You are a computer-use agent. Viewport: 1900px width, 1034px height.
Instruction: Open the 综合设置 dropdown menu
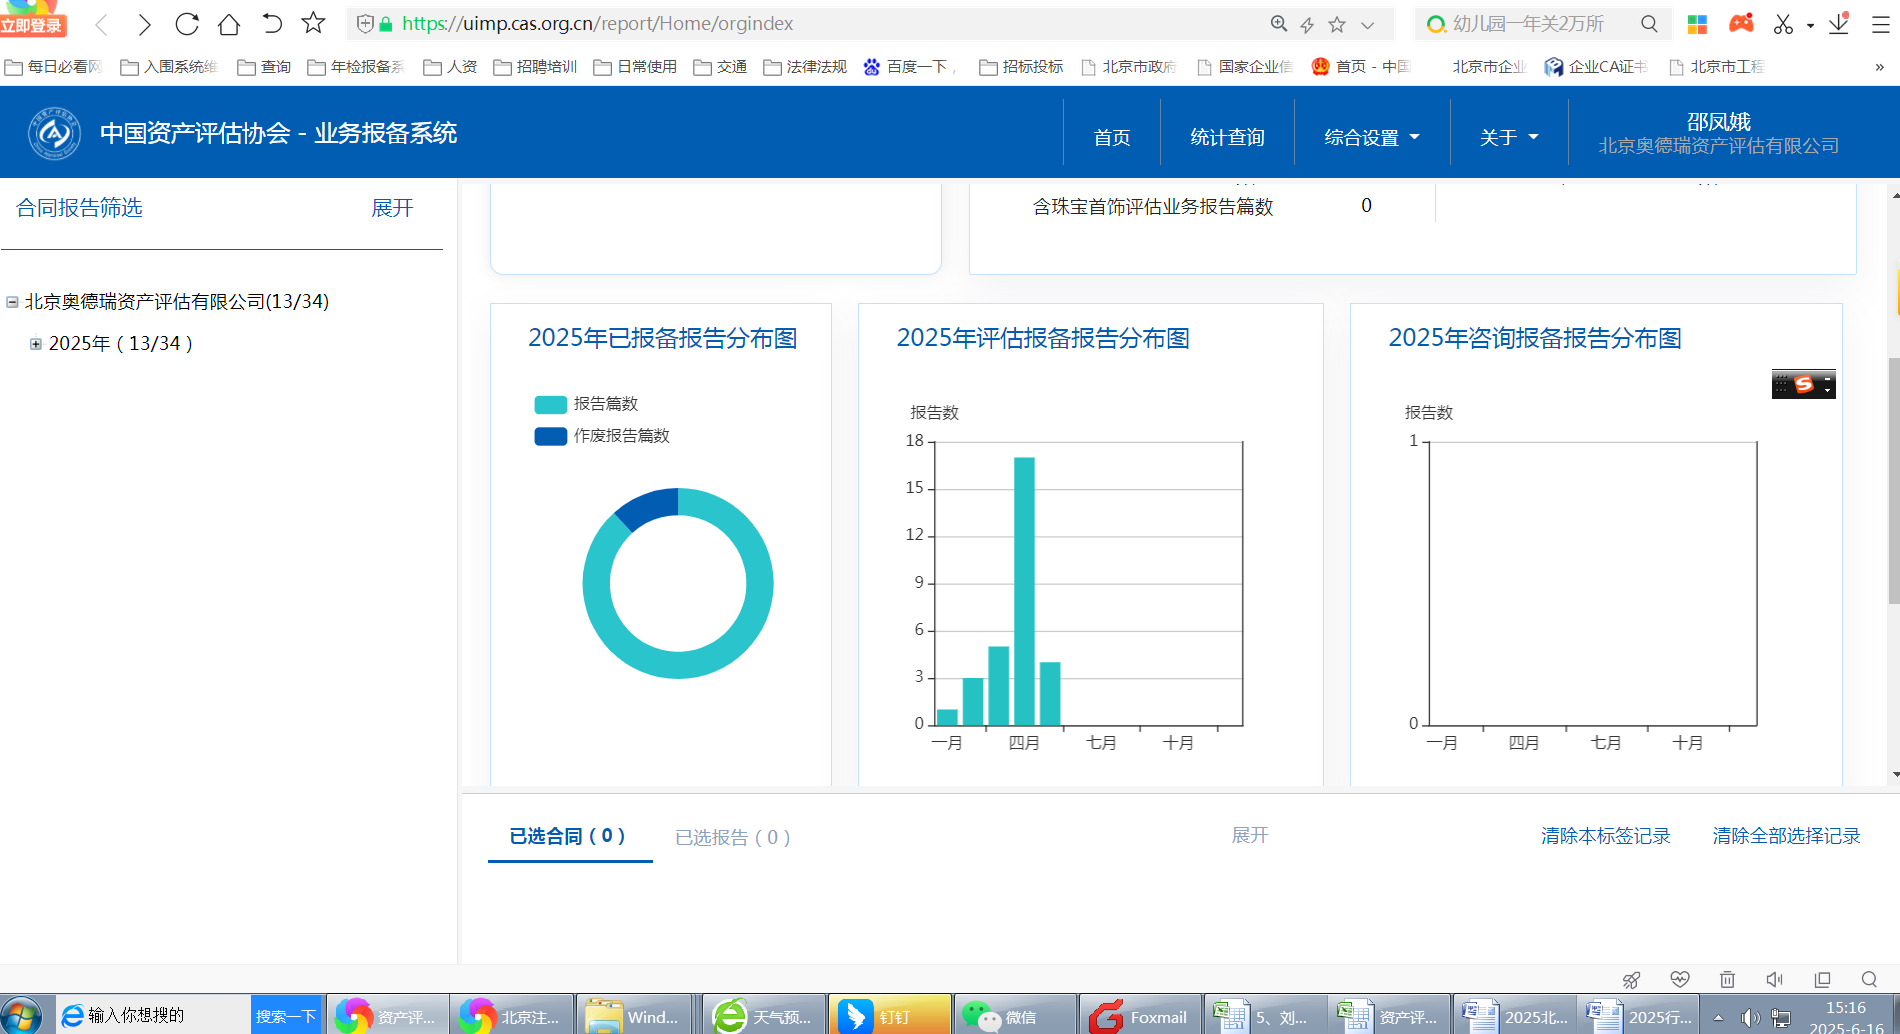1371,137
